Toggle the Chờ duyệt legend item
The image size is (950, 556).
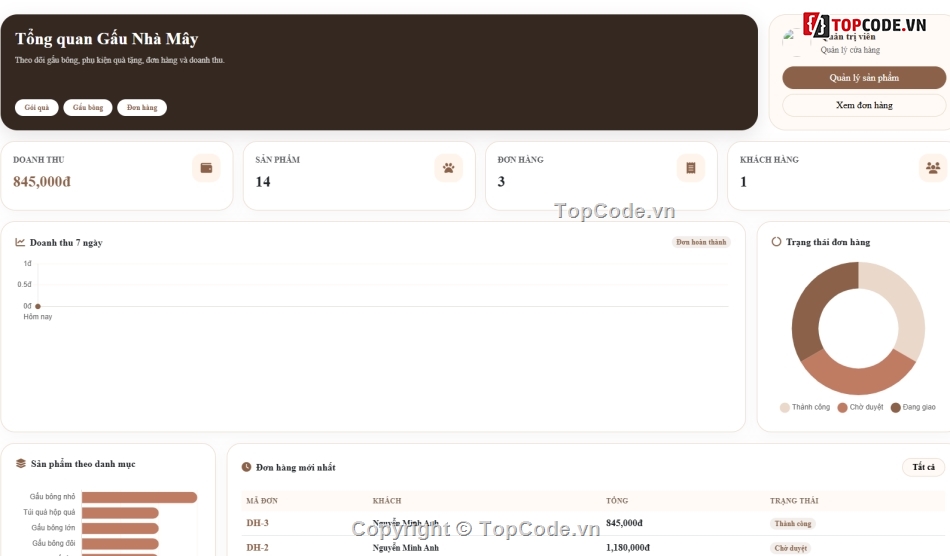860,407
